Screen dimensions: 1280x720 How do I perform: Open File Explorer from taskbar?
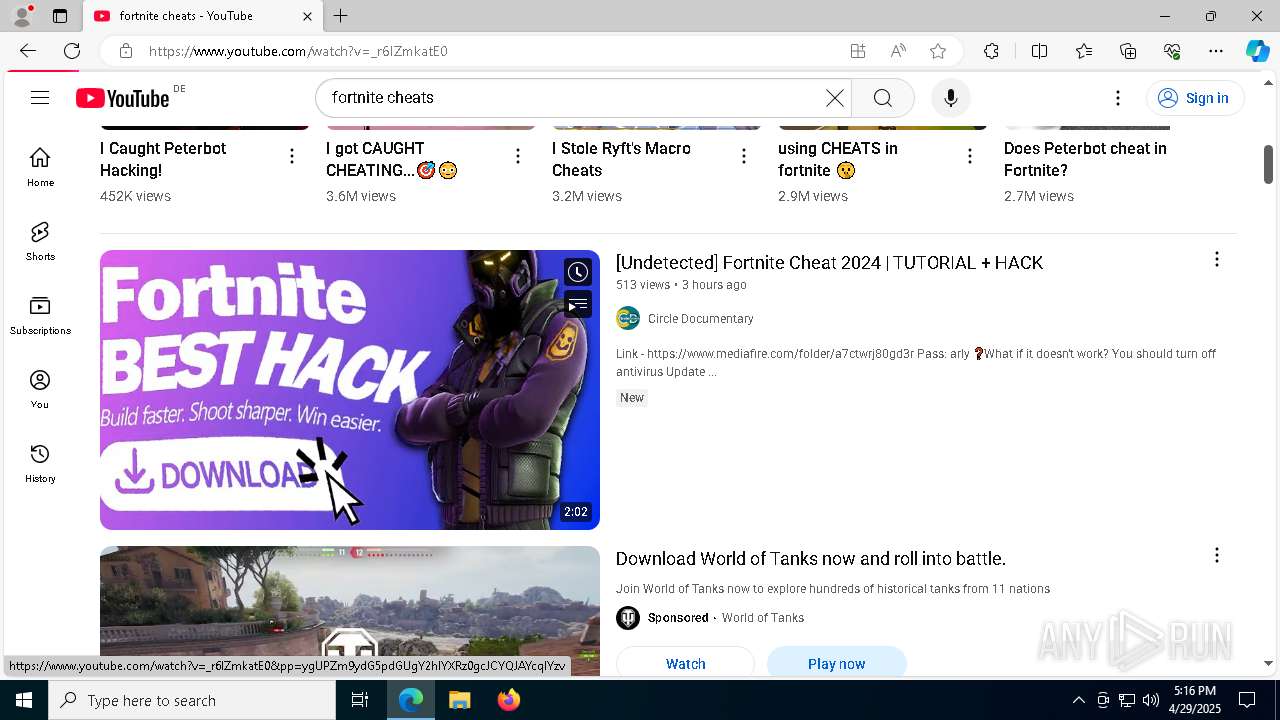pos(459,700)
